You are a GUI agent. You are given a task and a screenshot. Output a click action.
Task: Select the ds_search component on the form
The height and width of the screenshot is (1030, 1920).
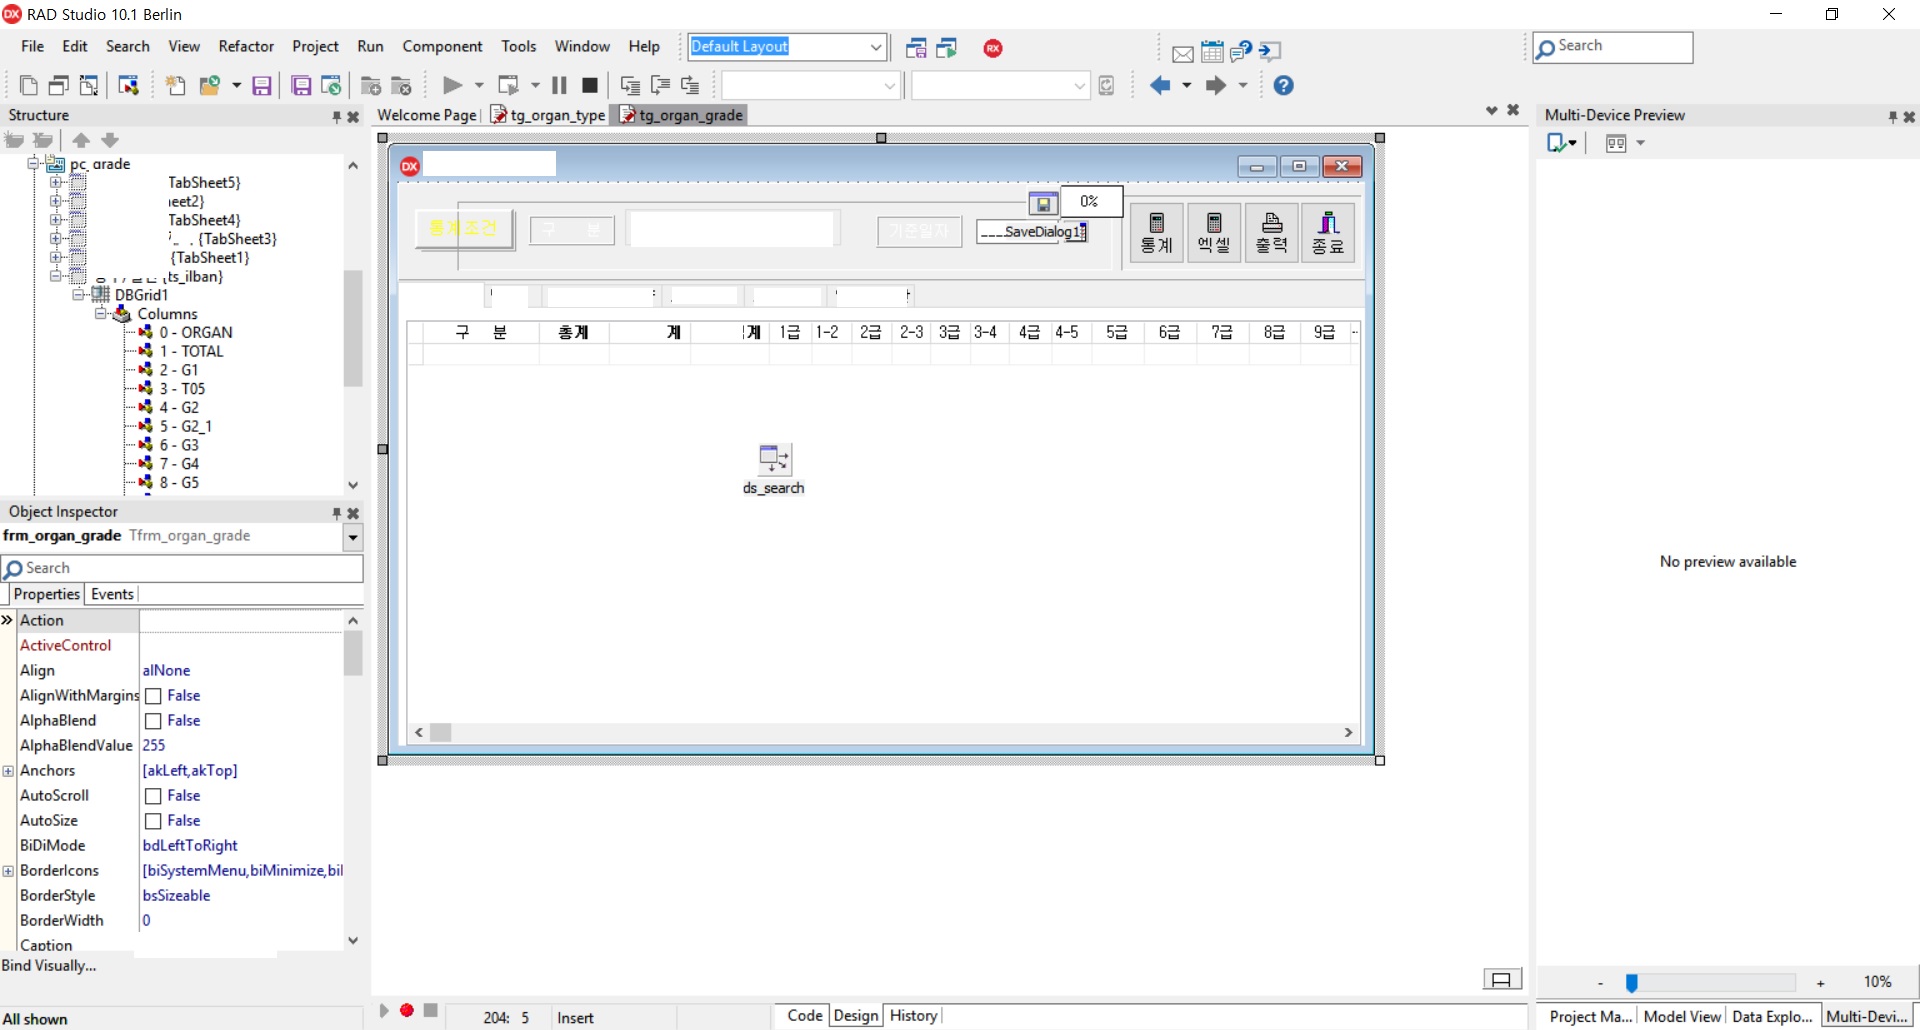point(774,460)
